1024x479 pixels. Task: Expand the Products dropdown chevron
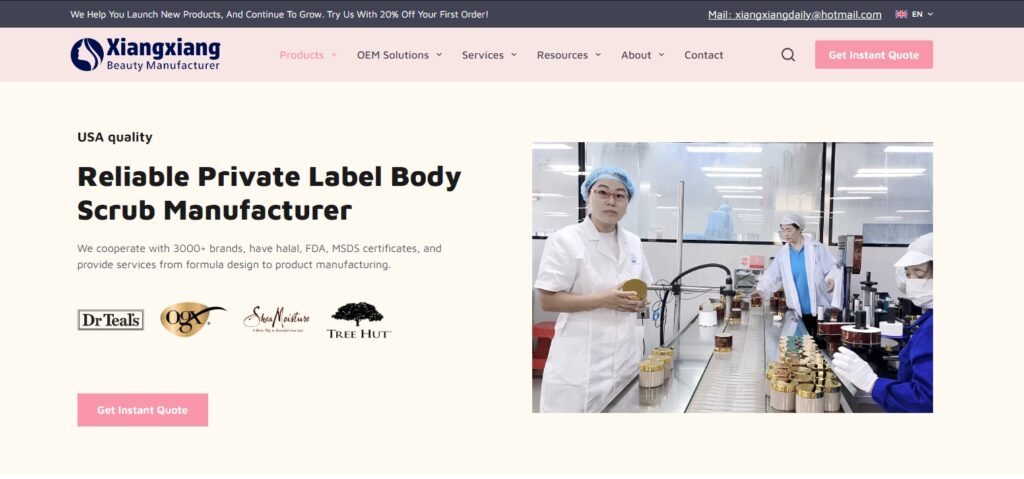pyautogui.click(x=334, y=55)
